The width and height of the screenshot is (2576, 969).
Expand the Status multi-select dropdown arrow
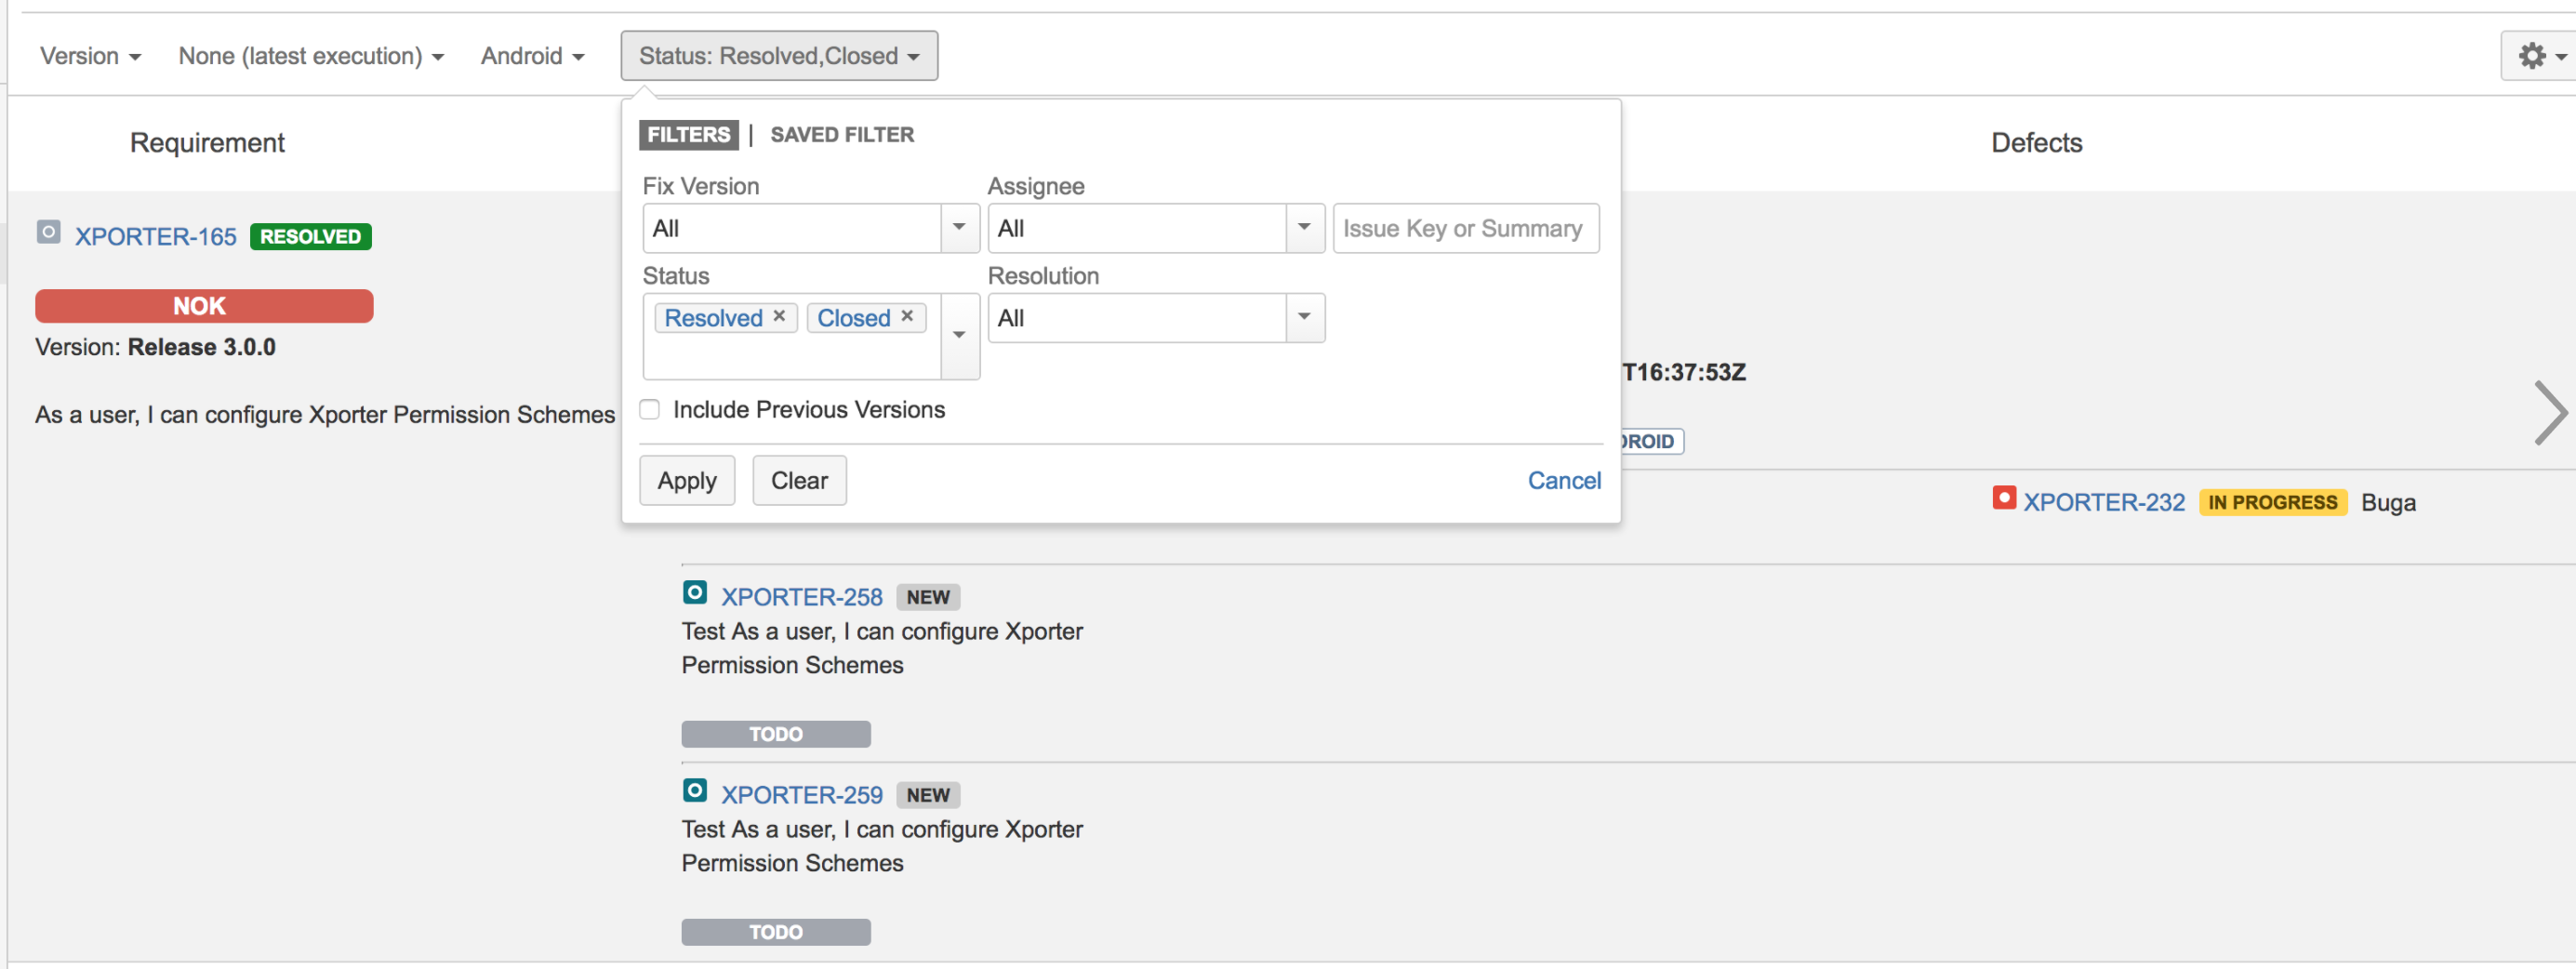[960, 336]
